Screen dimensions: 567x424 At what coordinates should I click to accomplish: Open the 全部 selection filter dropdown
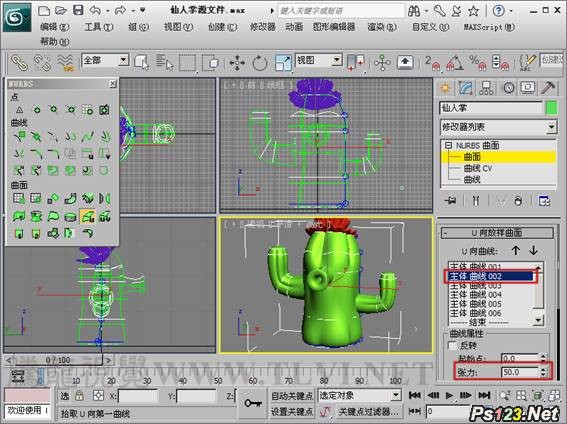pos(105,60)
